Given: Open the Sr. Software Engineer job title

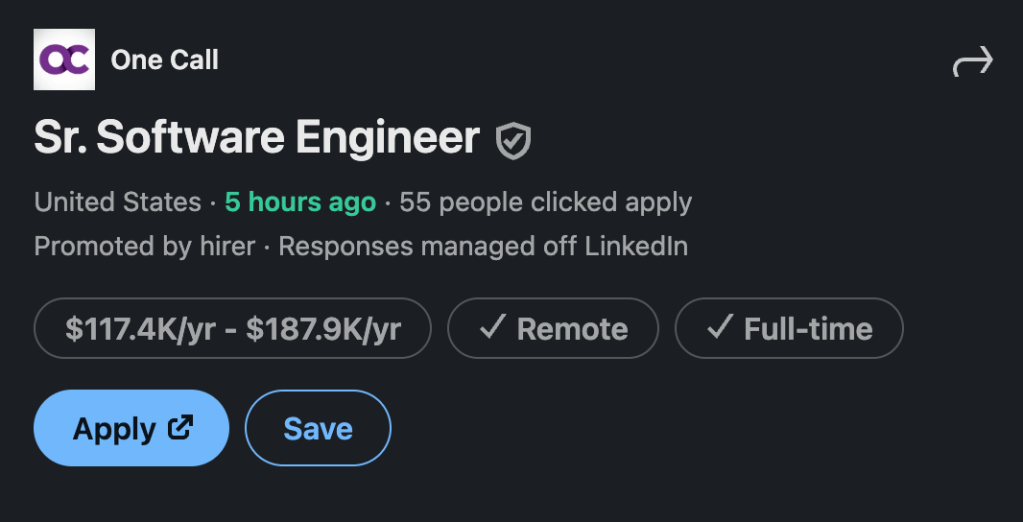Looking at the screenshot, I should click(x=257, y=138).
